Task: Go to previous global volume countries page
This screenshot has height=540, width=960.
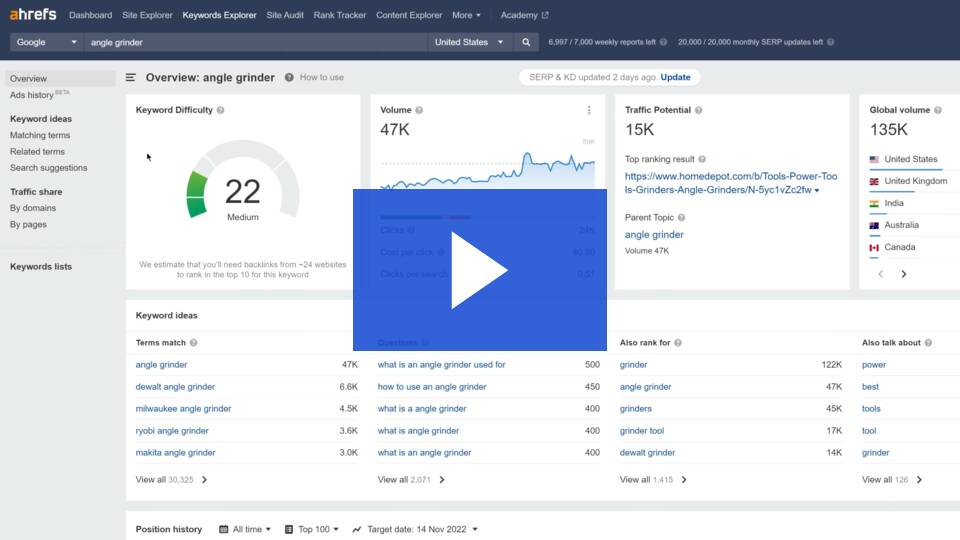Action: tap(880, 274)
